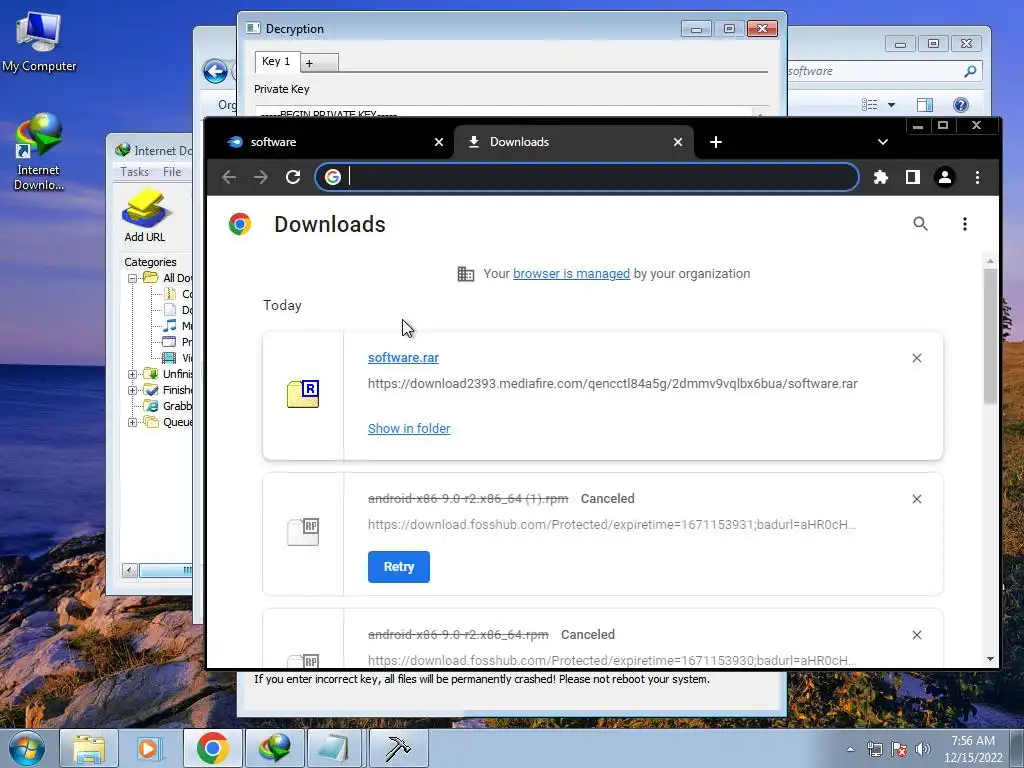Screen dimensions: 1024x768
Task: Change Explorer view icon
Action: click(x=869, y=105)
